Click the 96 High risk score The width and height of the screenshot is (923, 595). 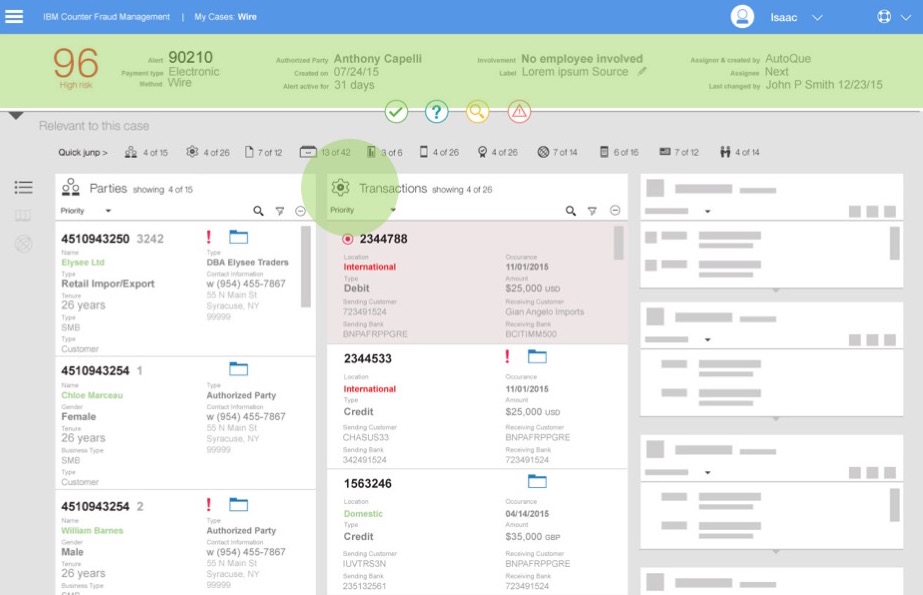coord(76,68)
